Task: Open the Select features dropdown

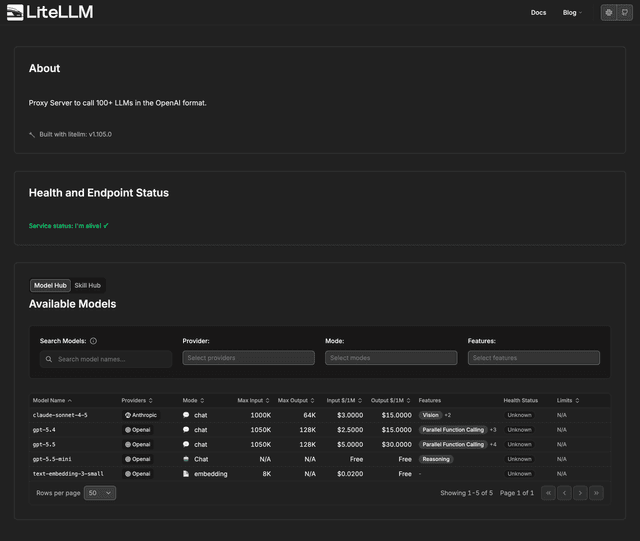Action: [534, 358]
